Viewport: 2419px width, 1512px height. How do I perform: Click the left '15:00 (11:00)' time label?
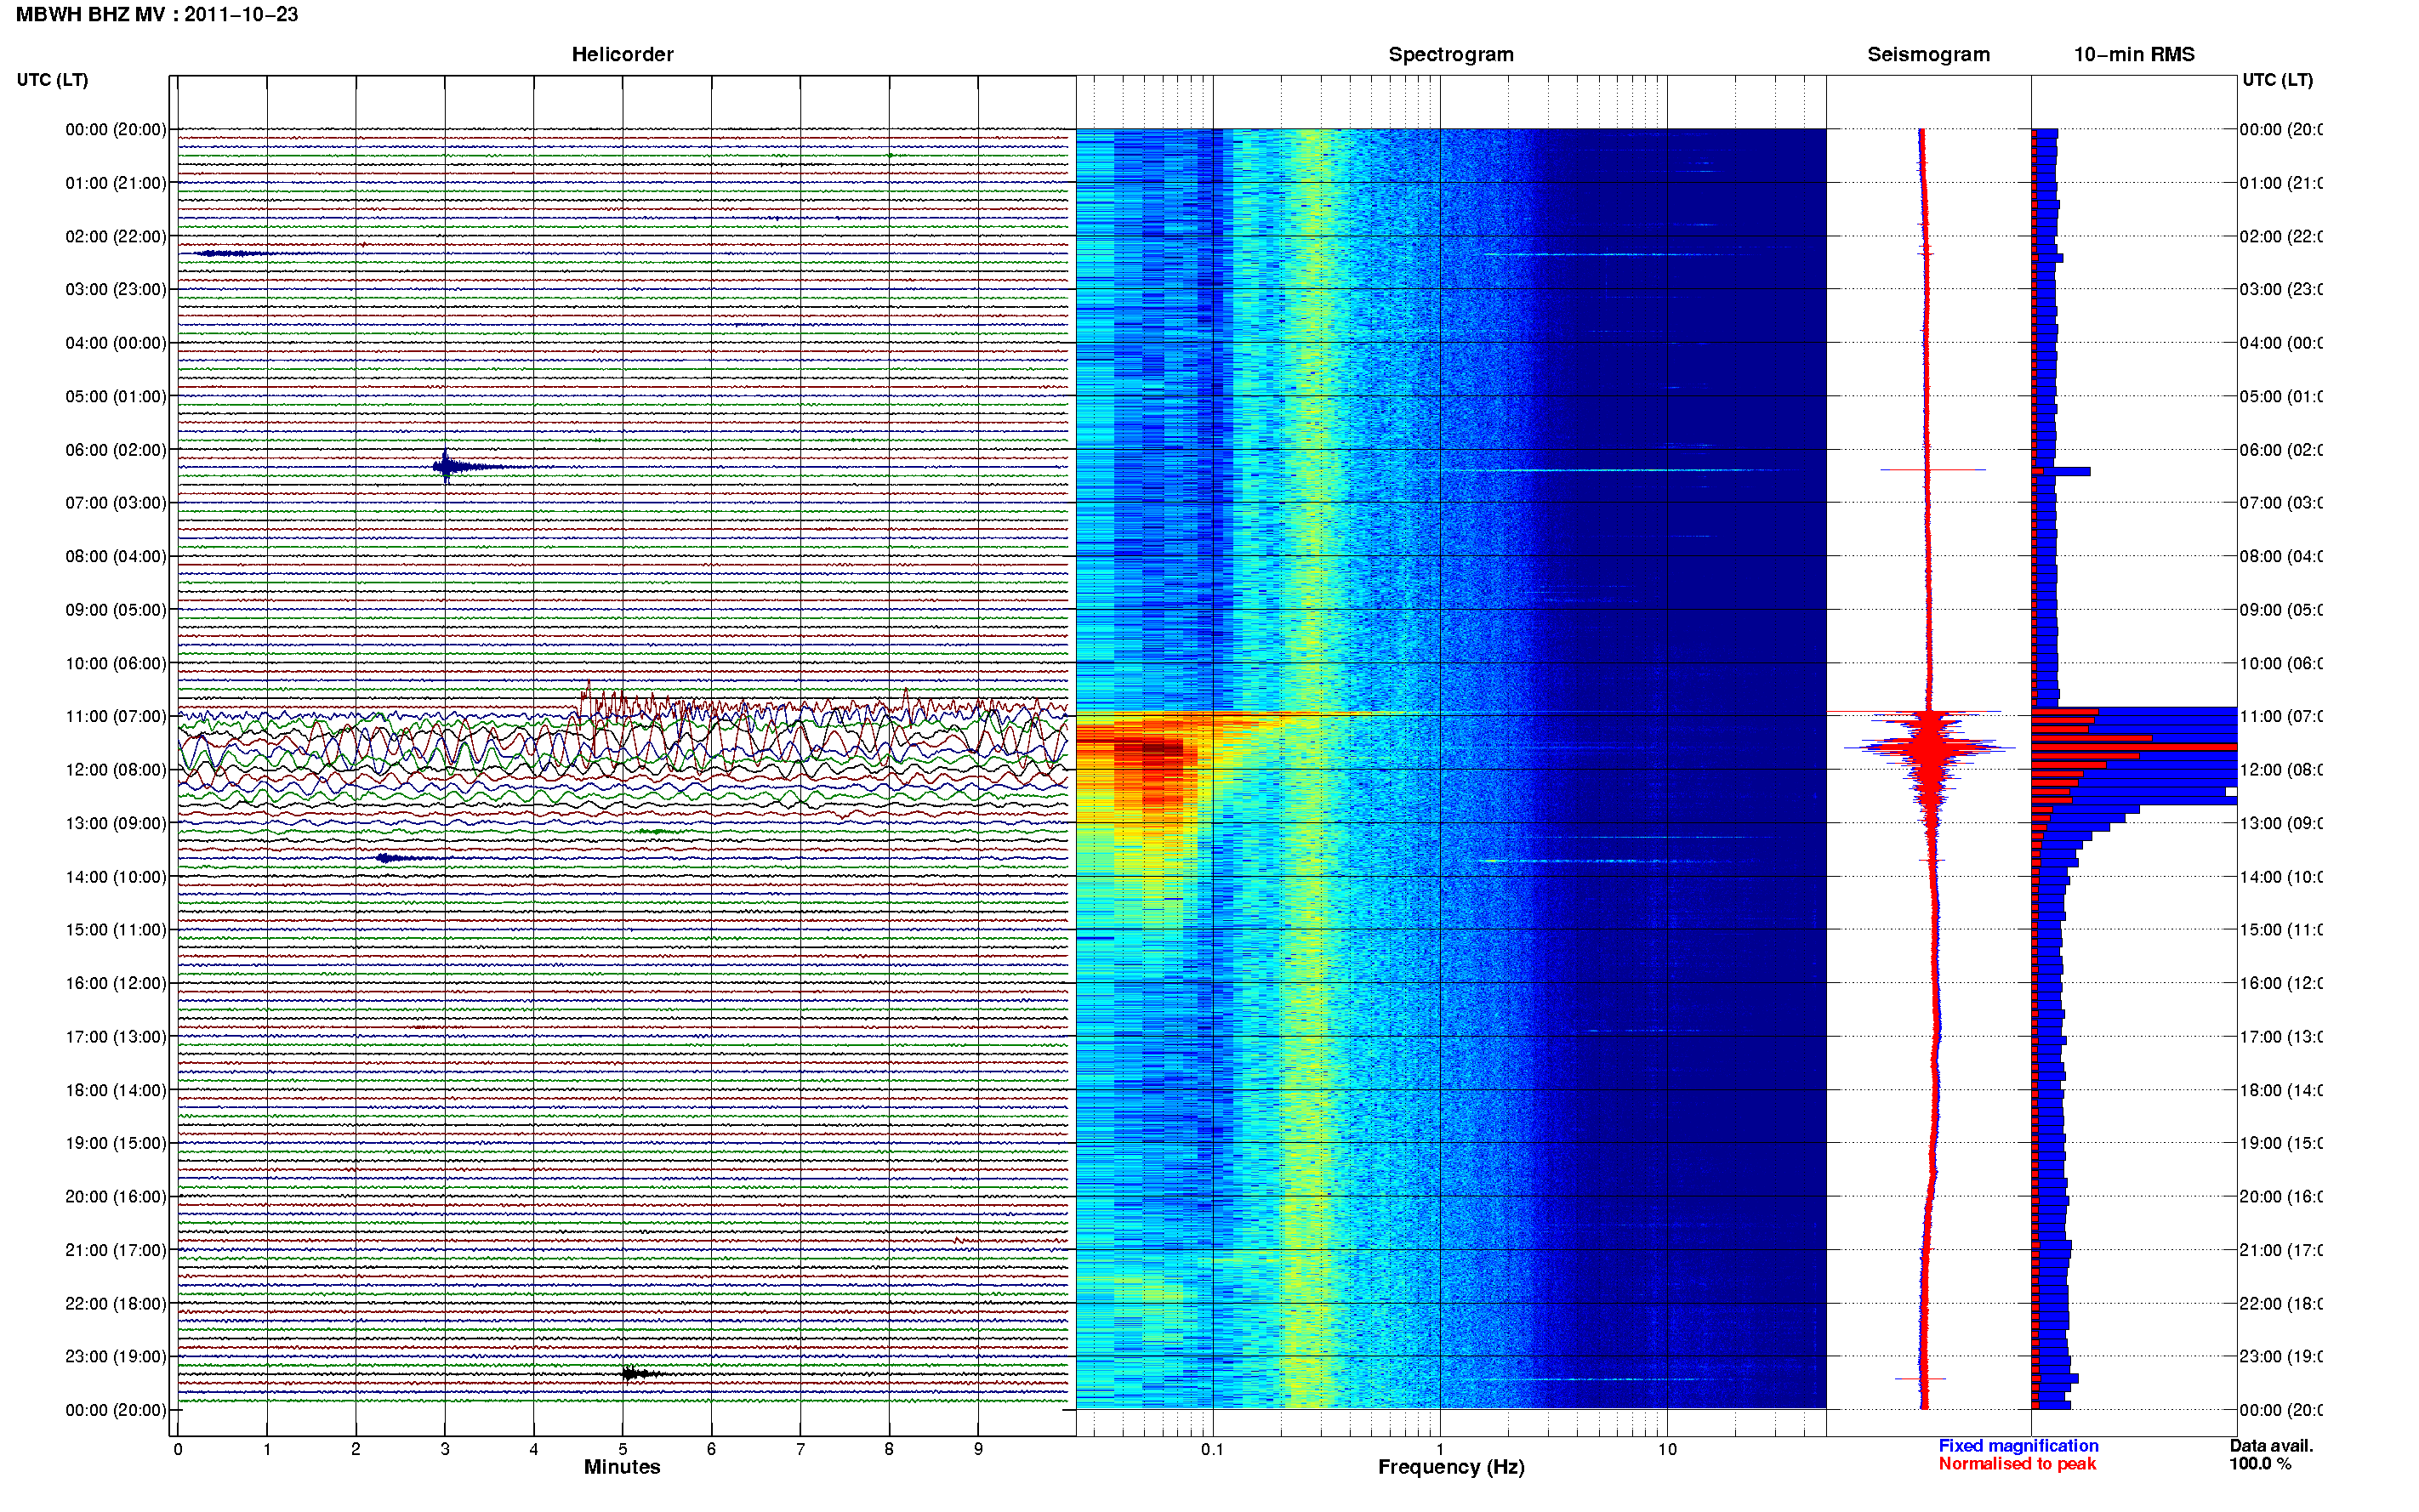point(116,929)
